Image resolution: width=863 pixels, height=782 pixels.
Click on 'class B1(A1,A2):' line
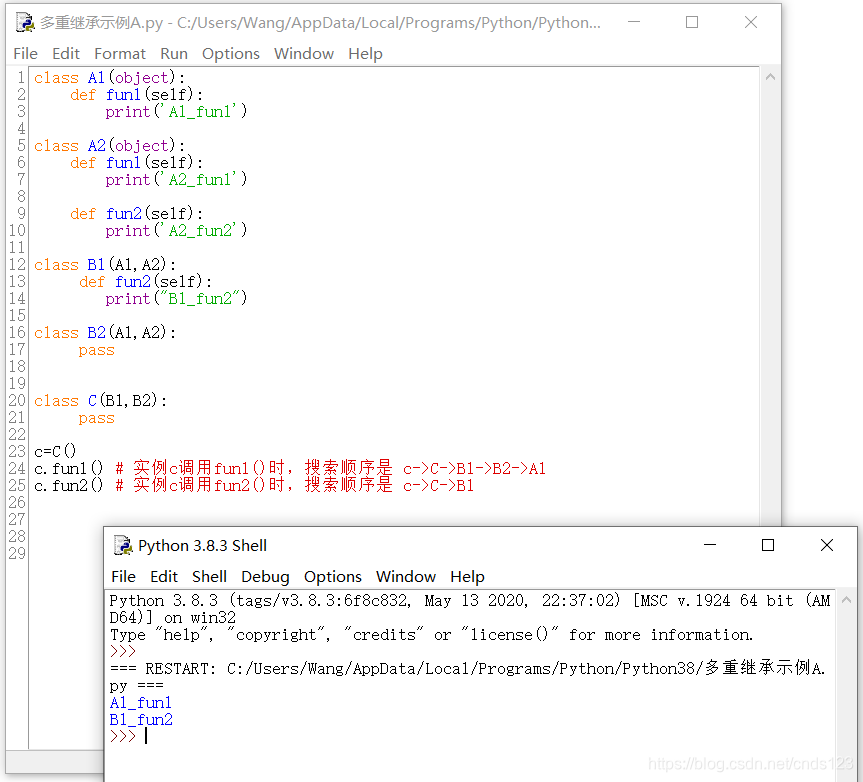(x=105, y=265)
